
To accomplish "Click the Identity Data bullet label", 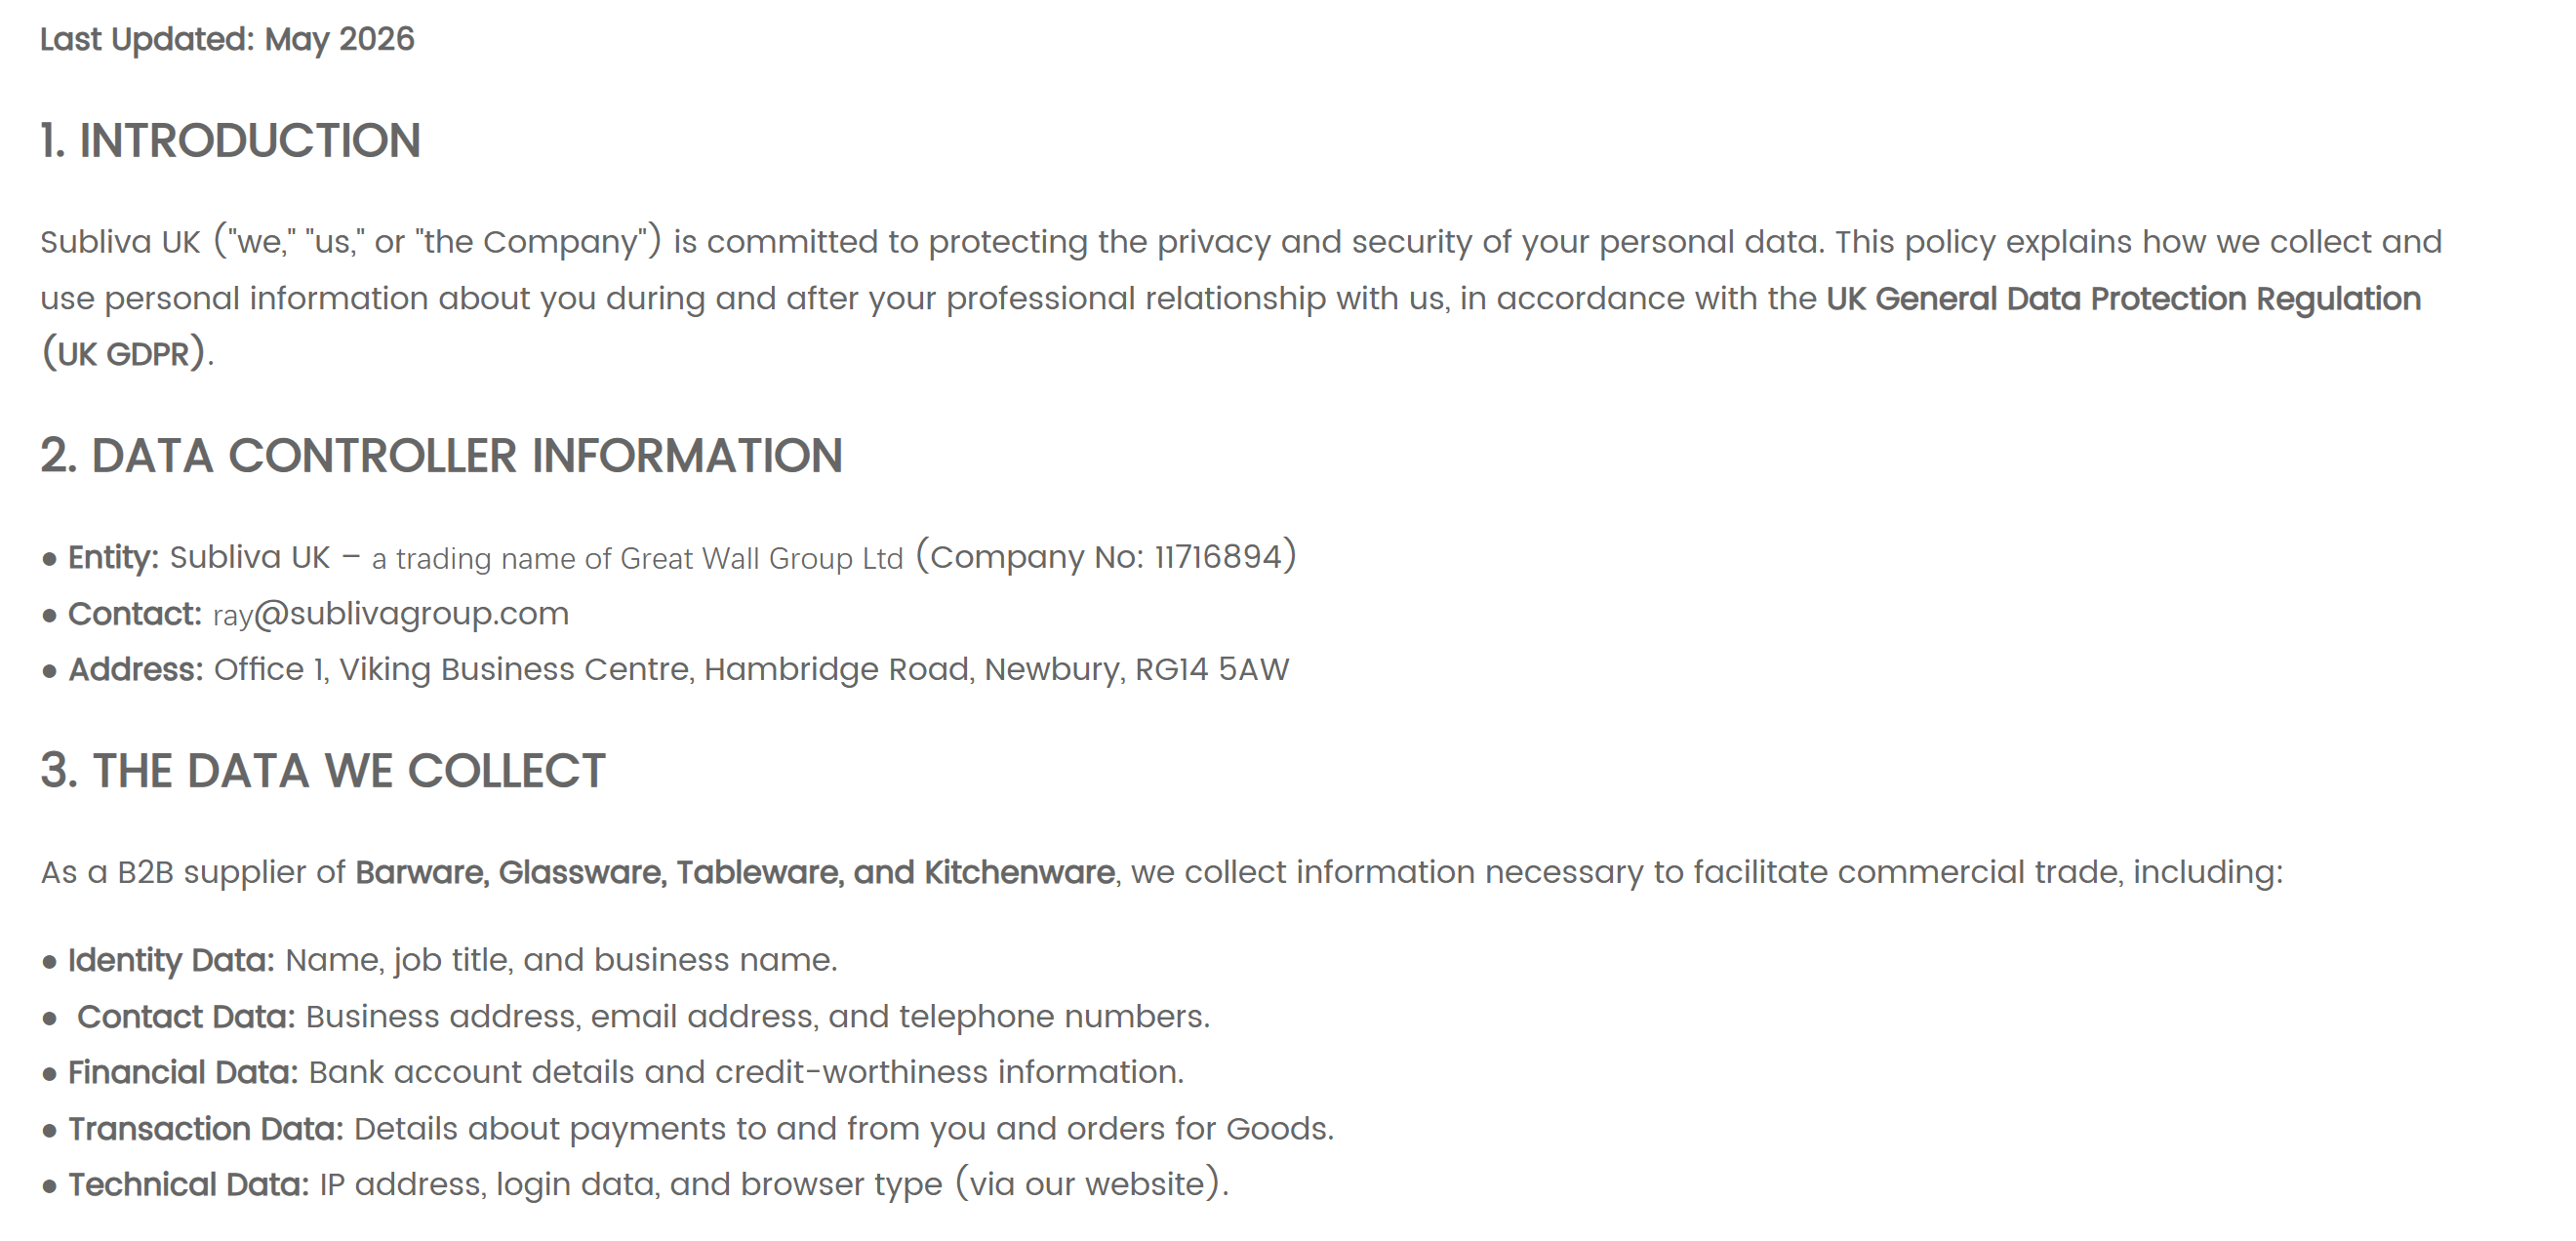I will point(171,961).
